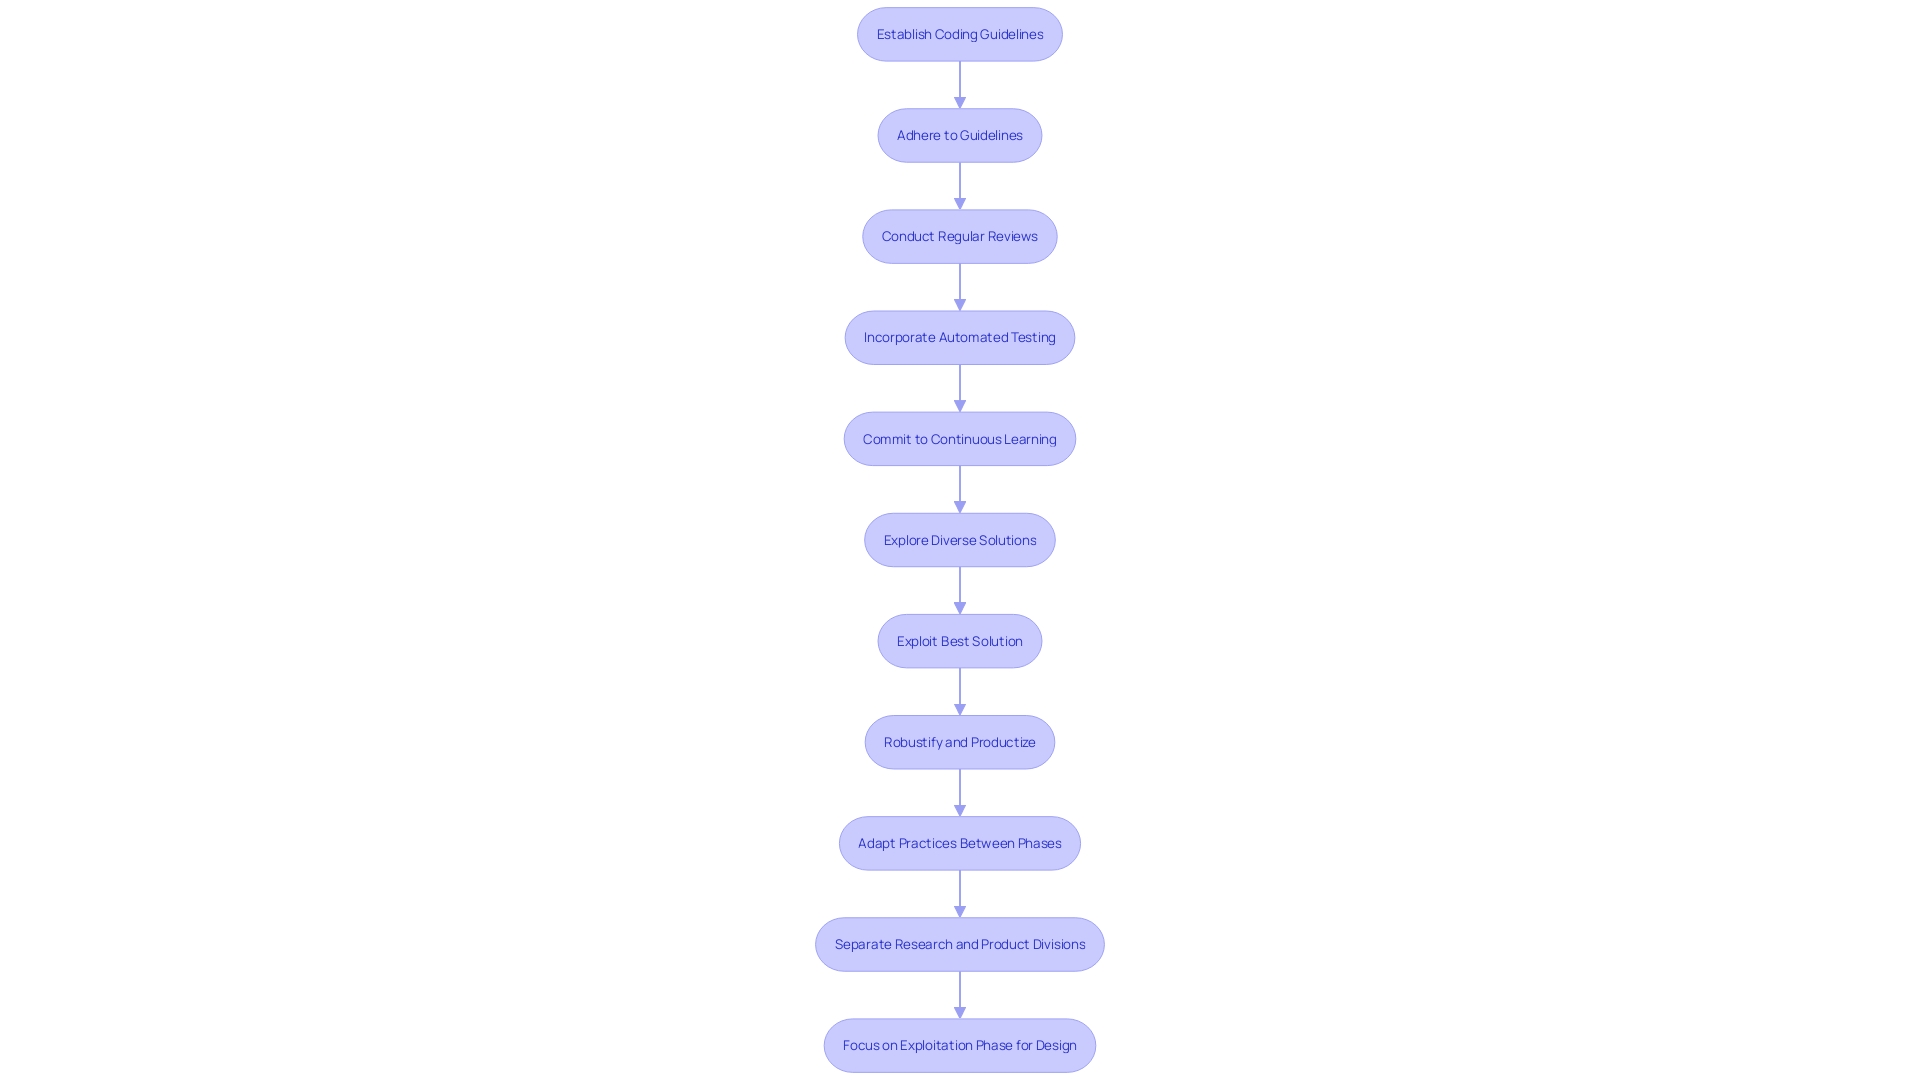Open flowchart node context menu
The width and height of the screenshot is (1920, 1080).
[960, 33]
